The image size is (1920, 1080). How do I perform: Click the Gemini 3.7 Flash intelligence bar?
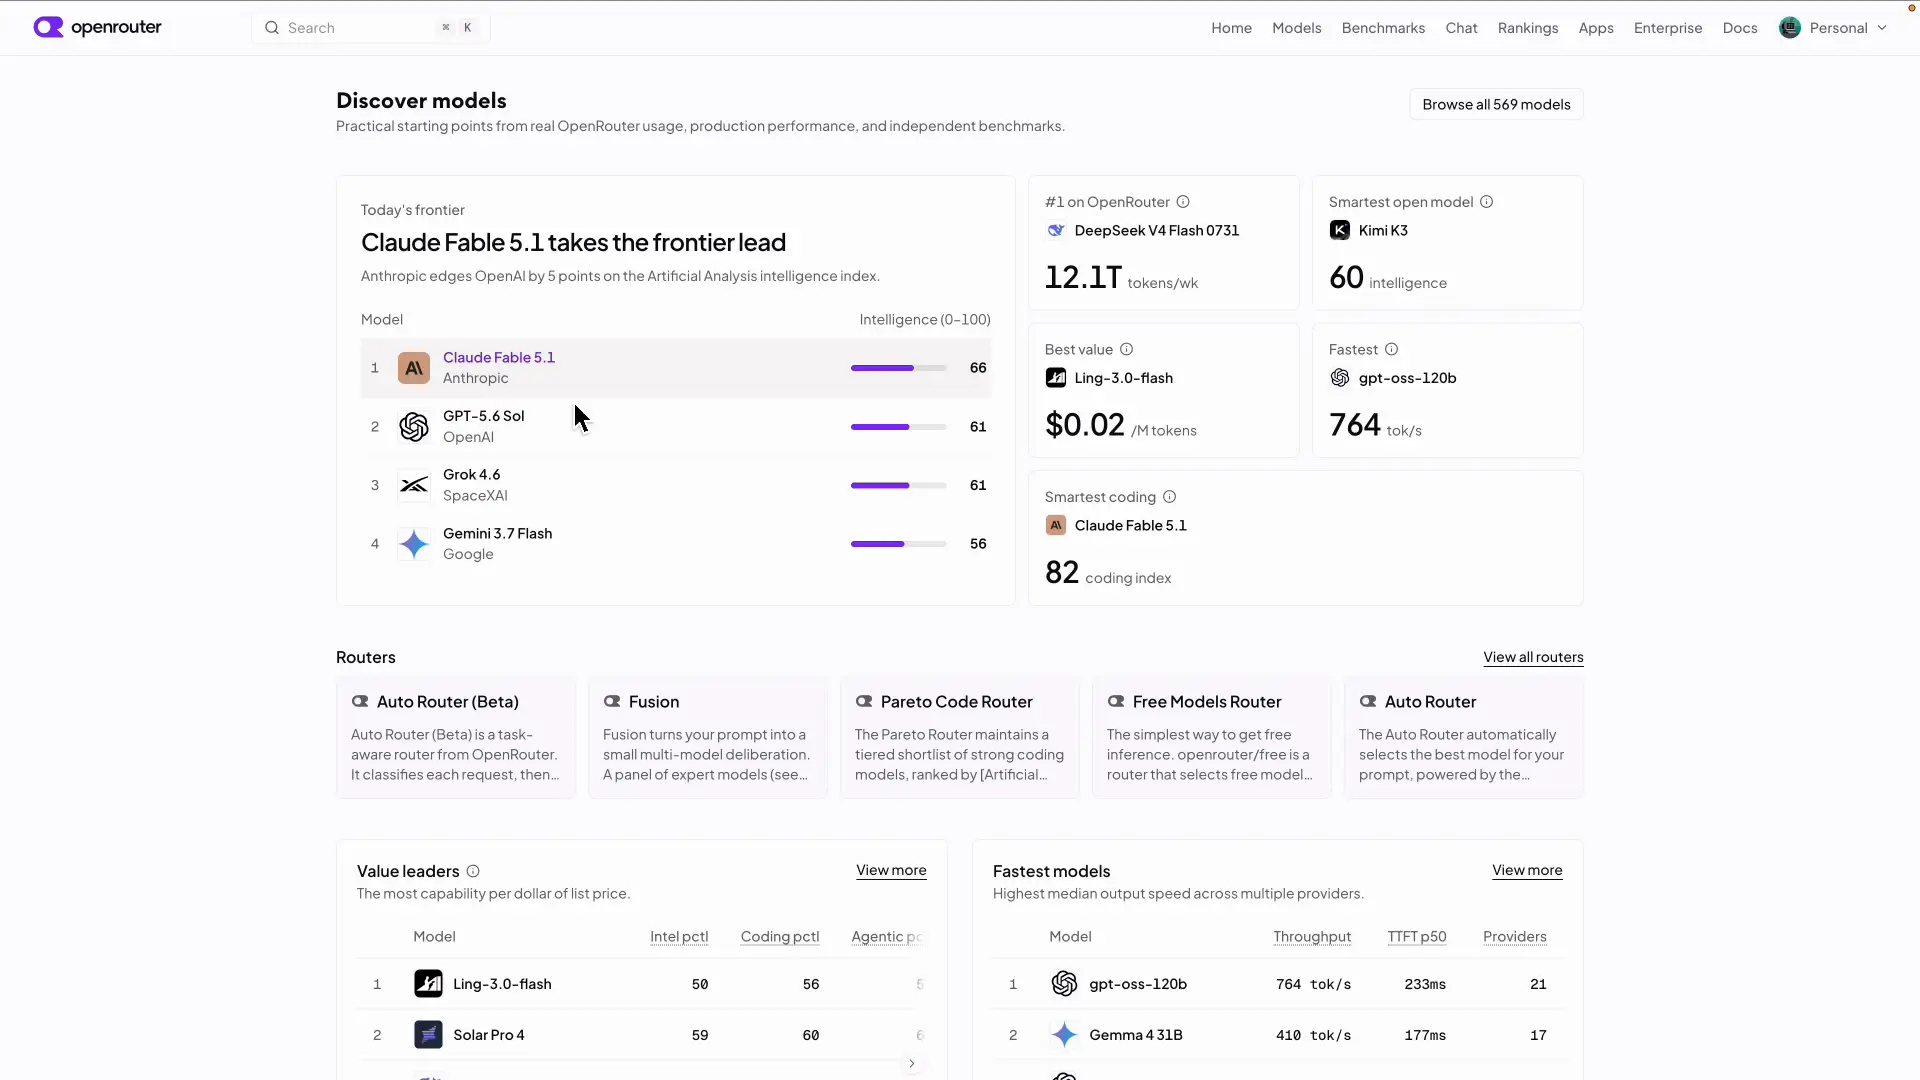coord(898,544)
